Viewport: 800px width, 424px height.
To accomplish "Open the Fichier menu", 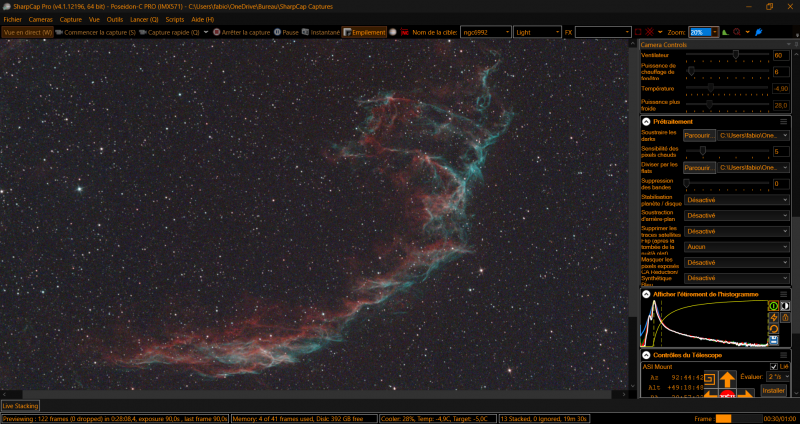I will click(x=13, y=19).
